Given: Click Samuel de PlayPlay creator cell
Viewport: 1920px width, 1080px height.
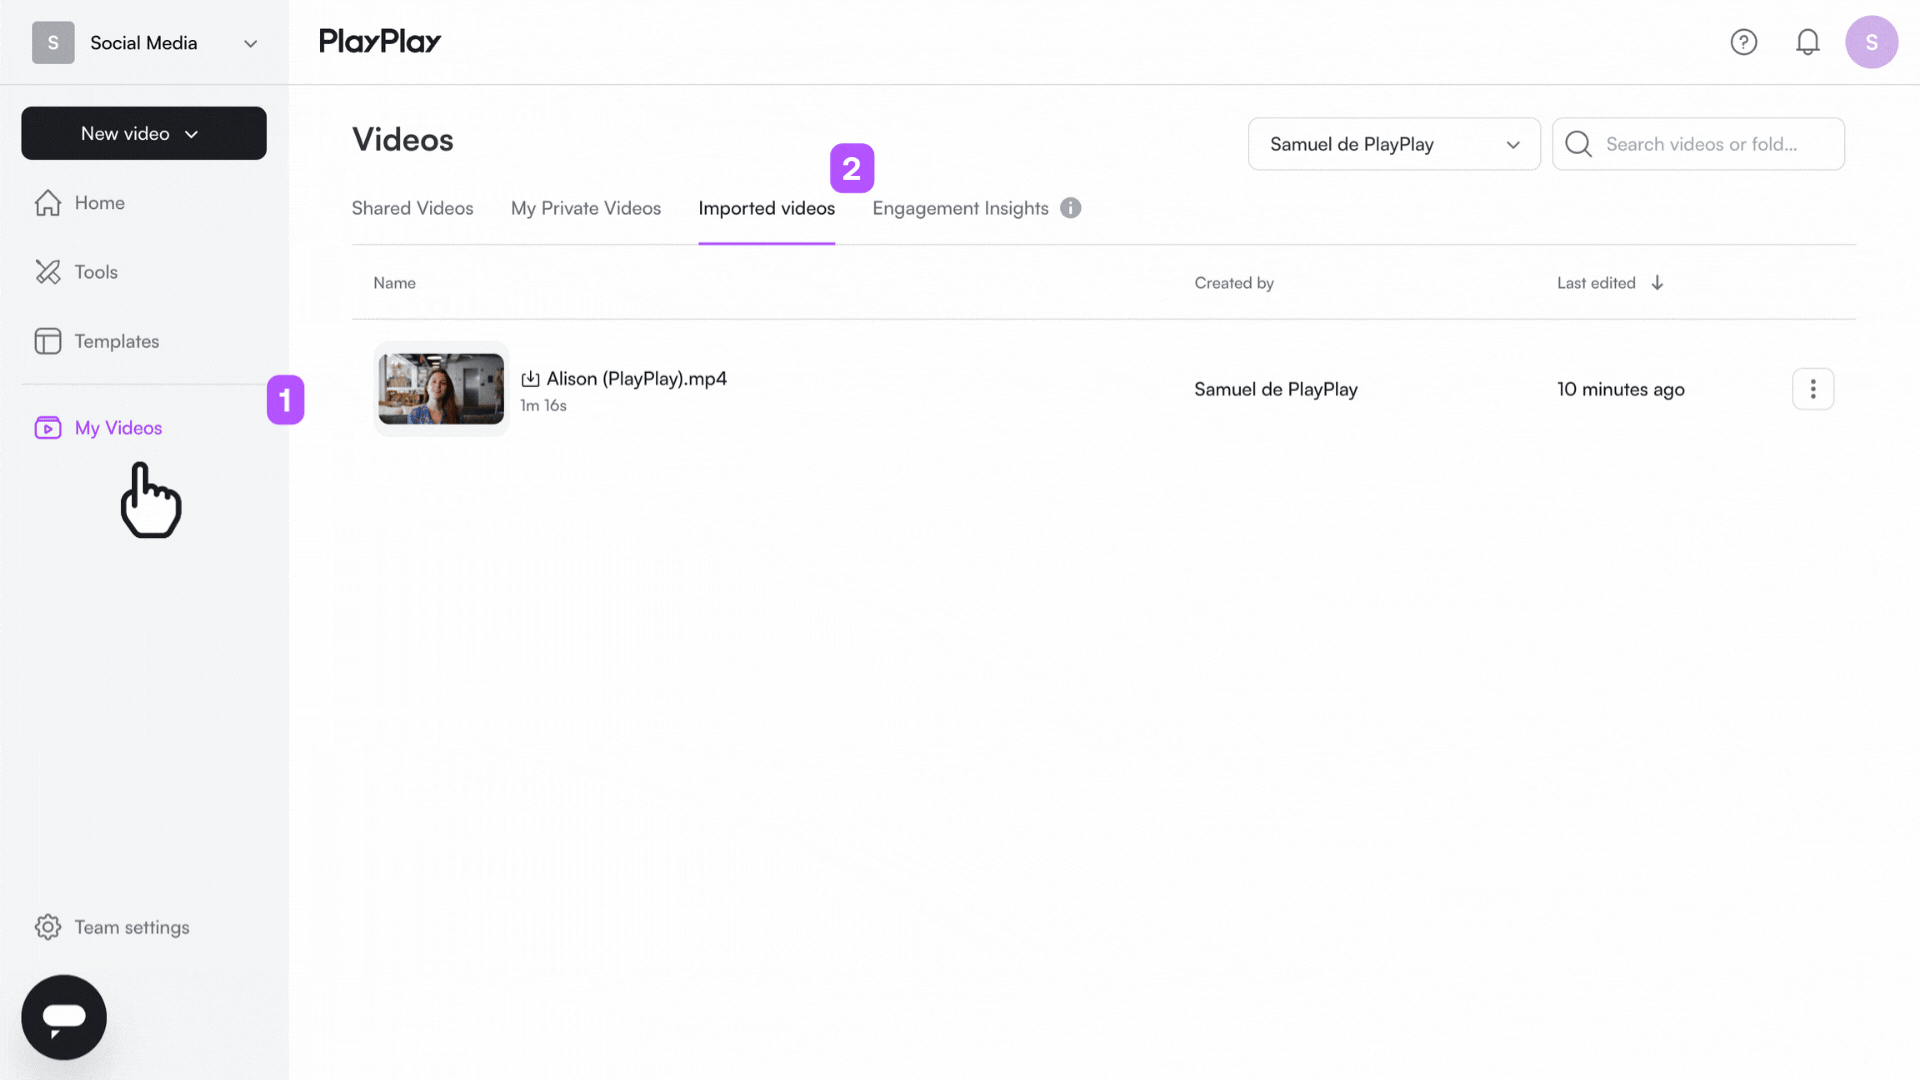Looking at the screenshot, I should point(1276,389).
